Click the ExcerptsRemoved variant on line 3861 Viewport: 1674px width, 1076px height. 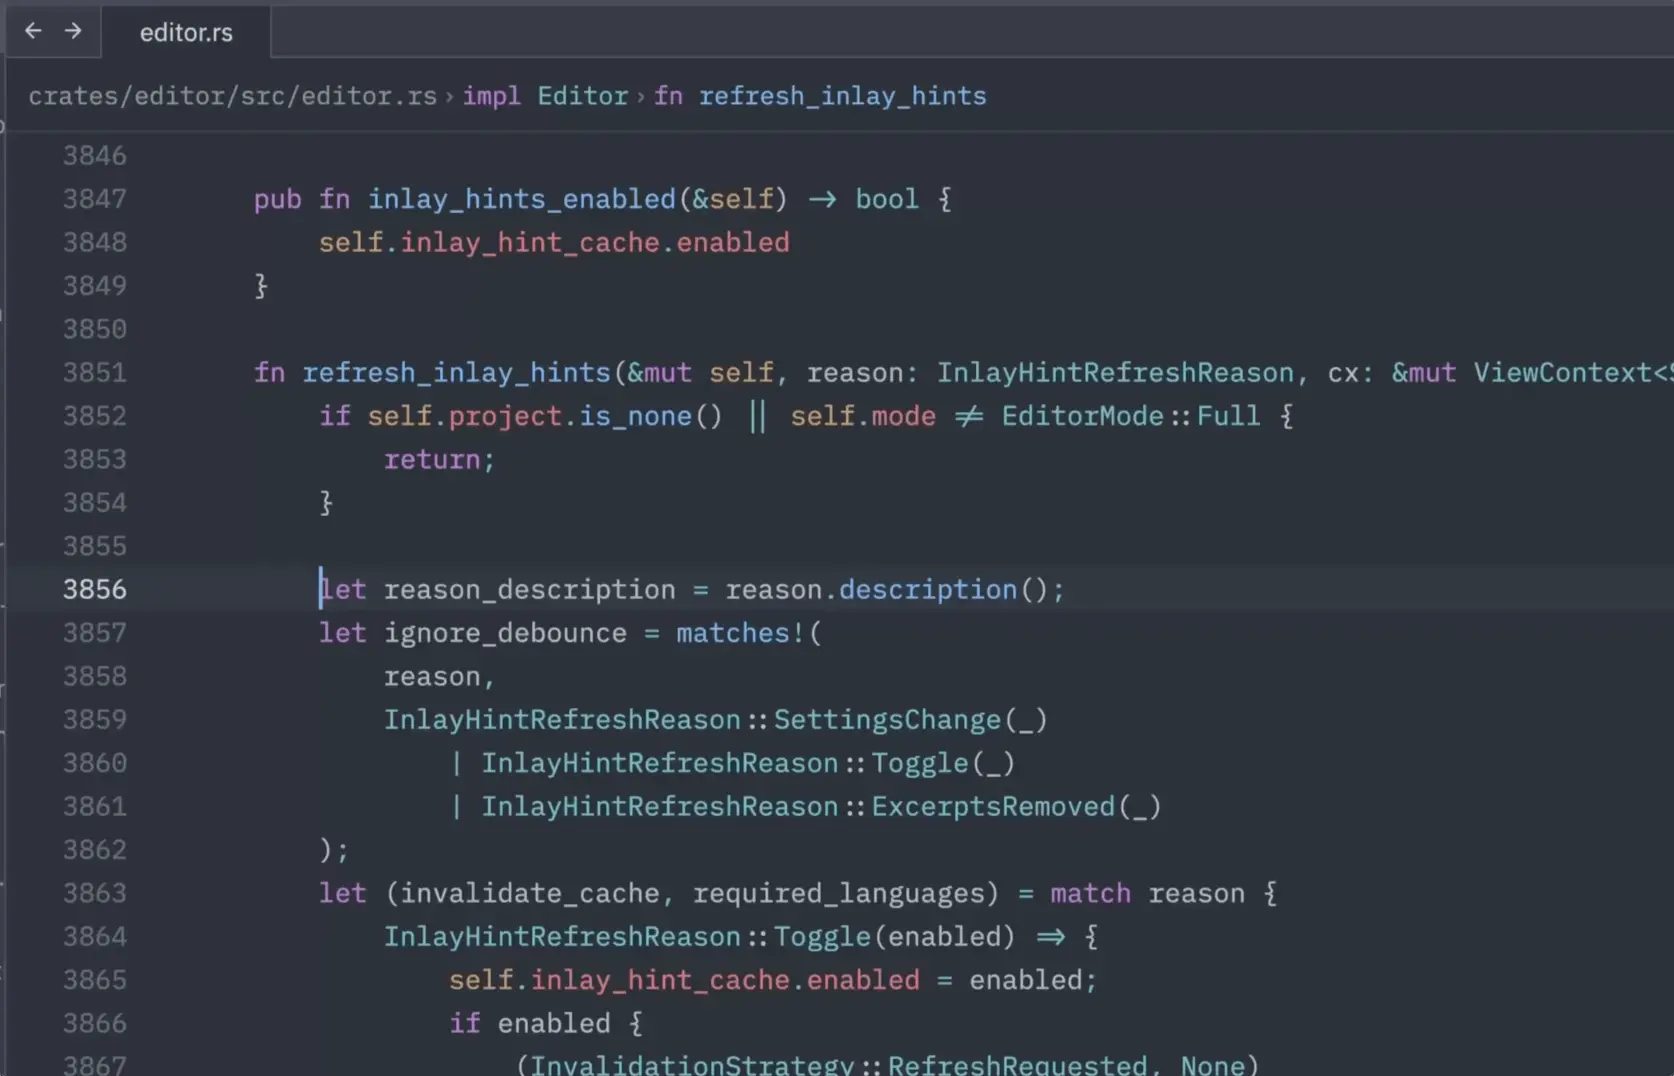tap(993, 807)
